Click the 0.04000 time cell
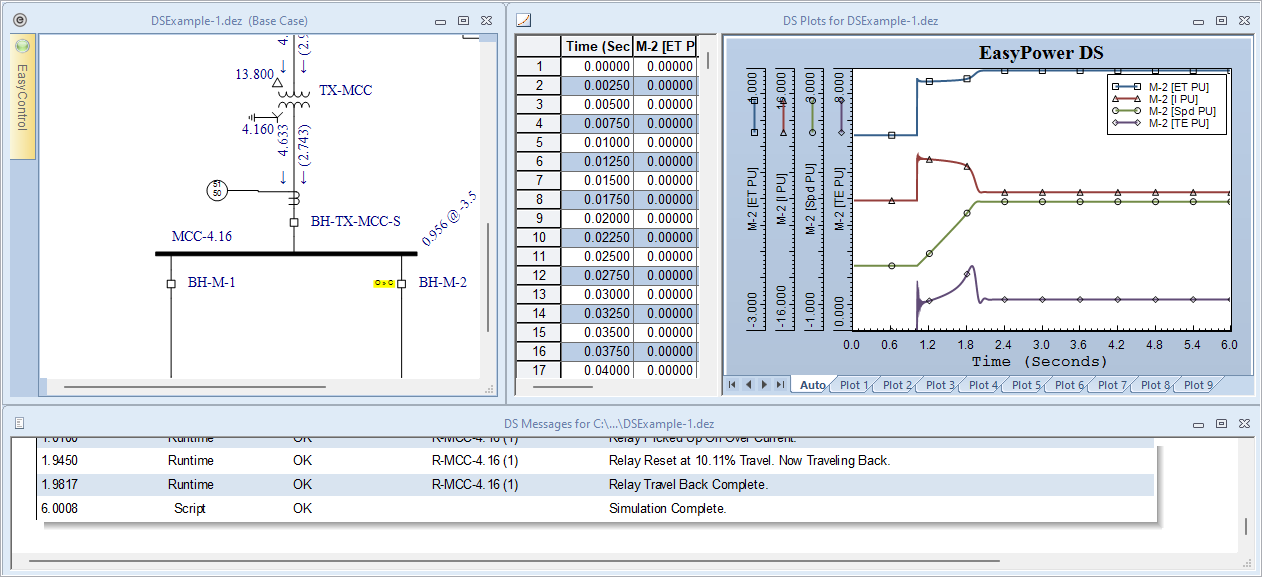Image resolution: width=1262 pixels, height=577 pixels. pyautogui.click(x=597, y=371)
